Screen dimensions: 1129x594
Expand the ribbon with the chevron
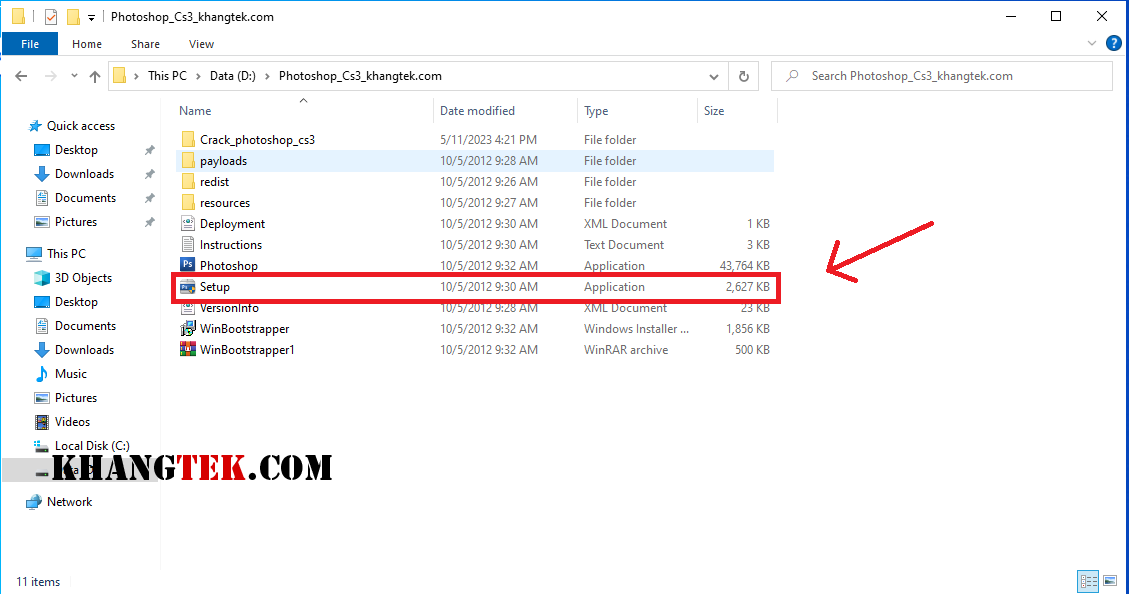tap(1092, 44)
